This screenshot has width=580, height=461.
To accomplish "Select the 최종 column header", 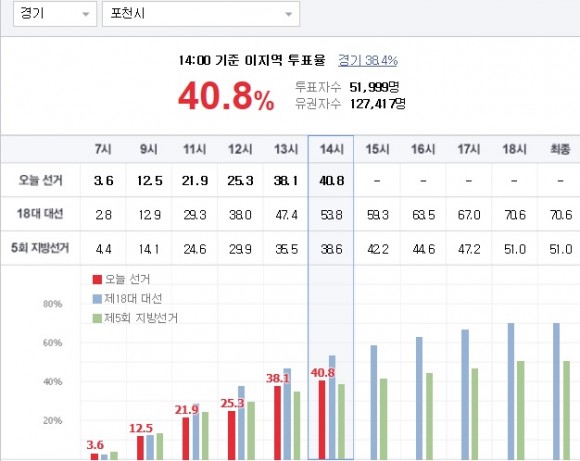I will pyautogui.click(x=560, y=149).
